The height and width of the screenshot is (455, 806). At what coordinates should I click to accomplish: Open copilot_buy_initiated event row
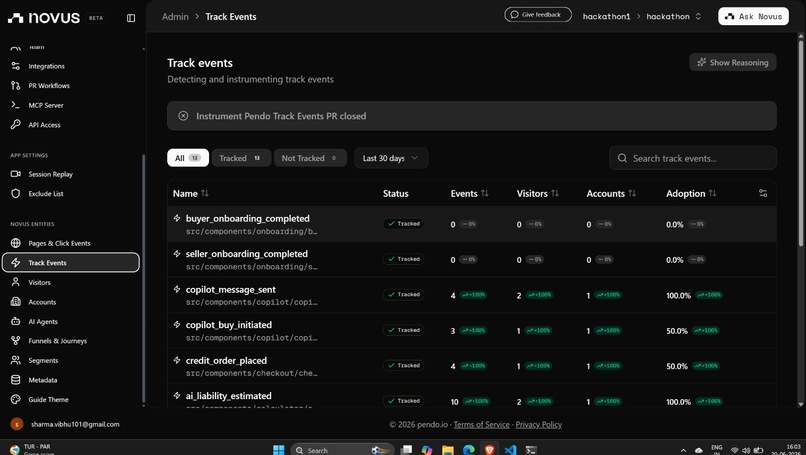click(x=471, y=331)
